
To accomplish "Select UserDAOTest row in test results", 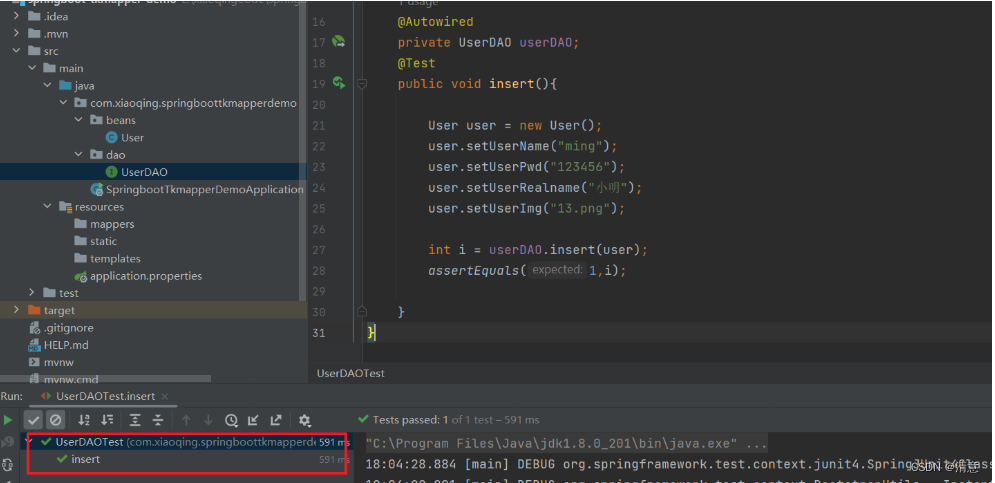I will pyautogui.click(x=187, y=442).
